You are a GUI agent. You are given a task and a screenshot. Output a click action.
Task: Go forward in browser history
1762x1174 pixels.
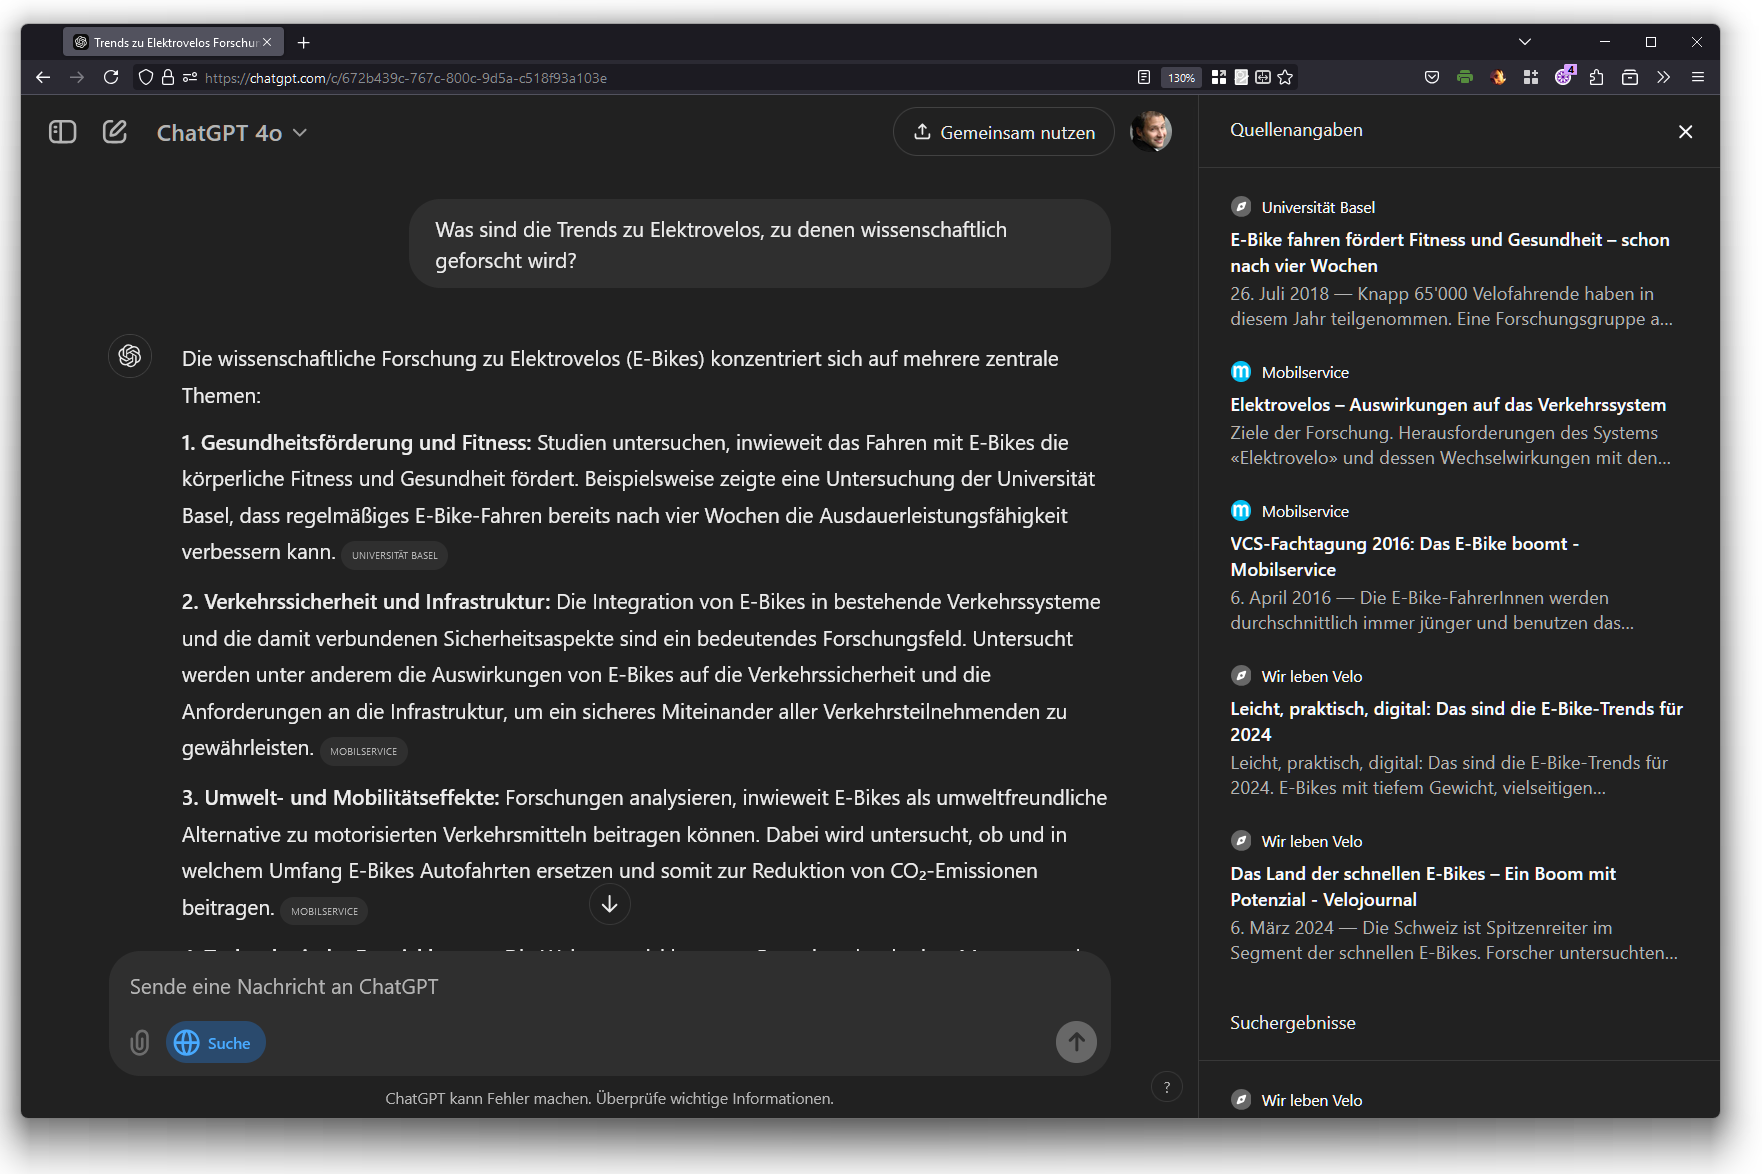click(77, 77)
